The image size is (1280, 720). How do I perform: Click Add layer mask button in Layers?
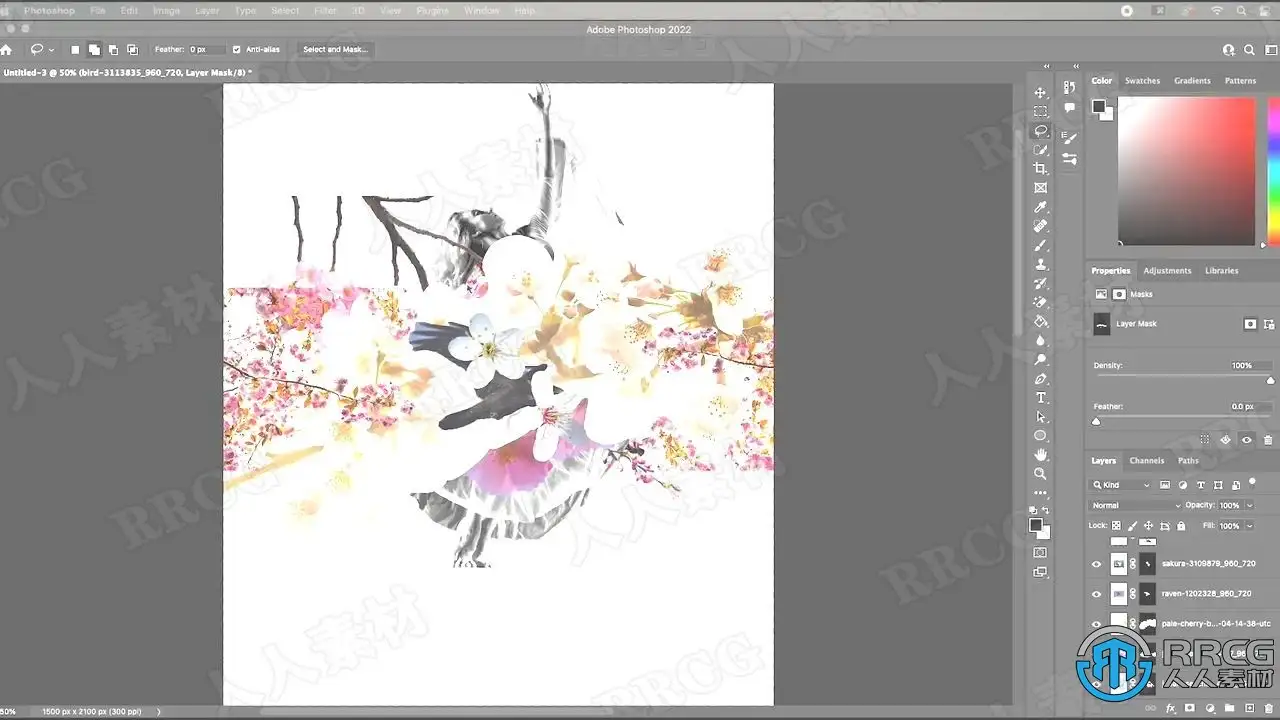pyautogui.click(x=1189, y=708)
